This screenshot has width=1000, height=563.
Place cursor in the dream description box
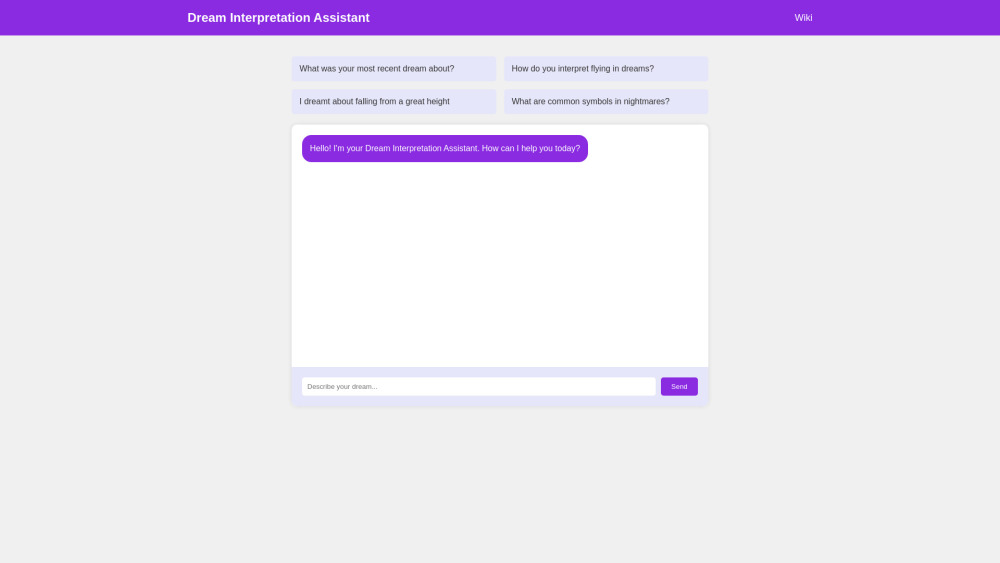pyautogui.click(x=478, y=386)
